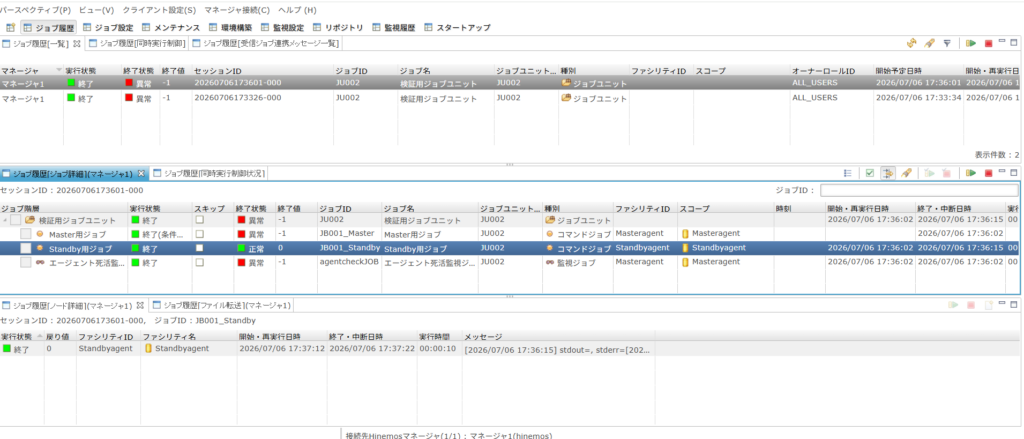Close the ジョブ履歴[一覧] tab
Viewport: 1024px width, 439px height.
pos(76,44)
